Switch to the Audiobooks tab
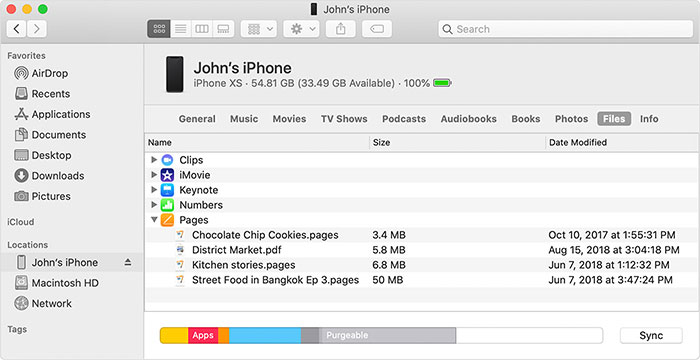This screenshot has height=360, width=700. (468, 119)
